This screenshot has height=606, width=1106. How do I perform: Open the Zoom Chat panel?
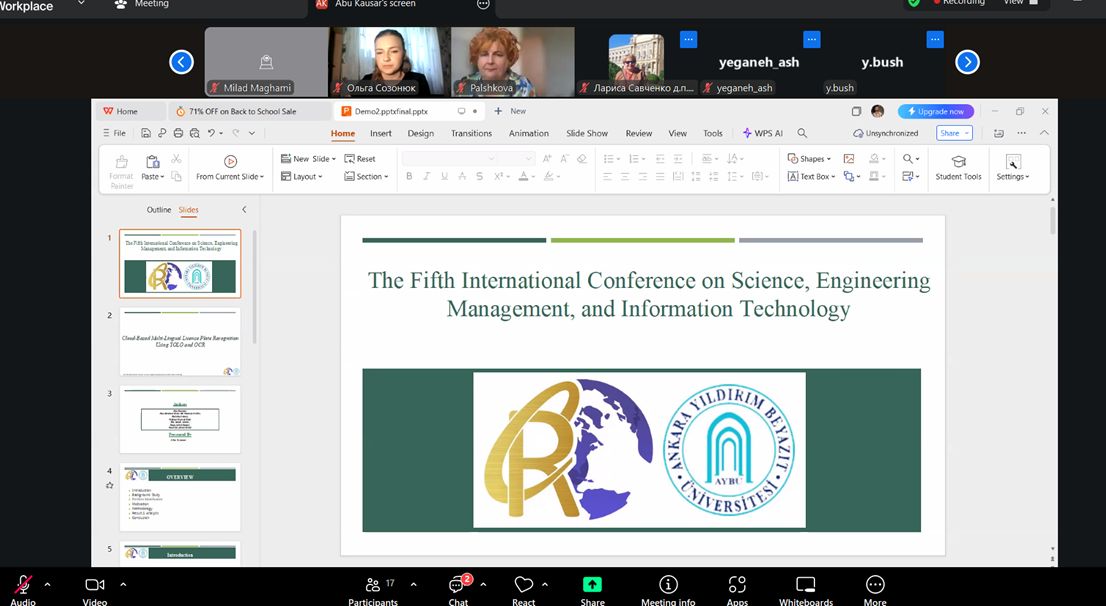click(458, 587)
